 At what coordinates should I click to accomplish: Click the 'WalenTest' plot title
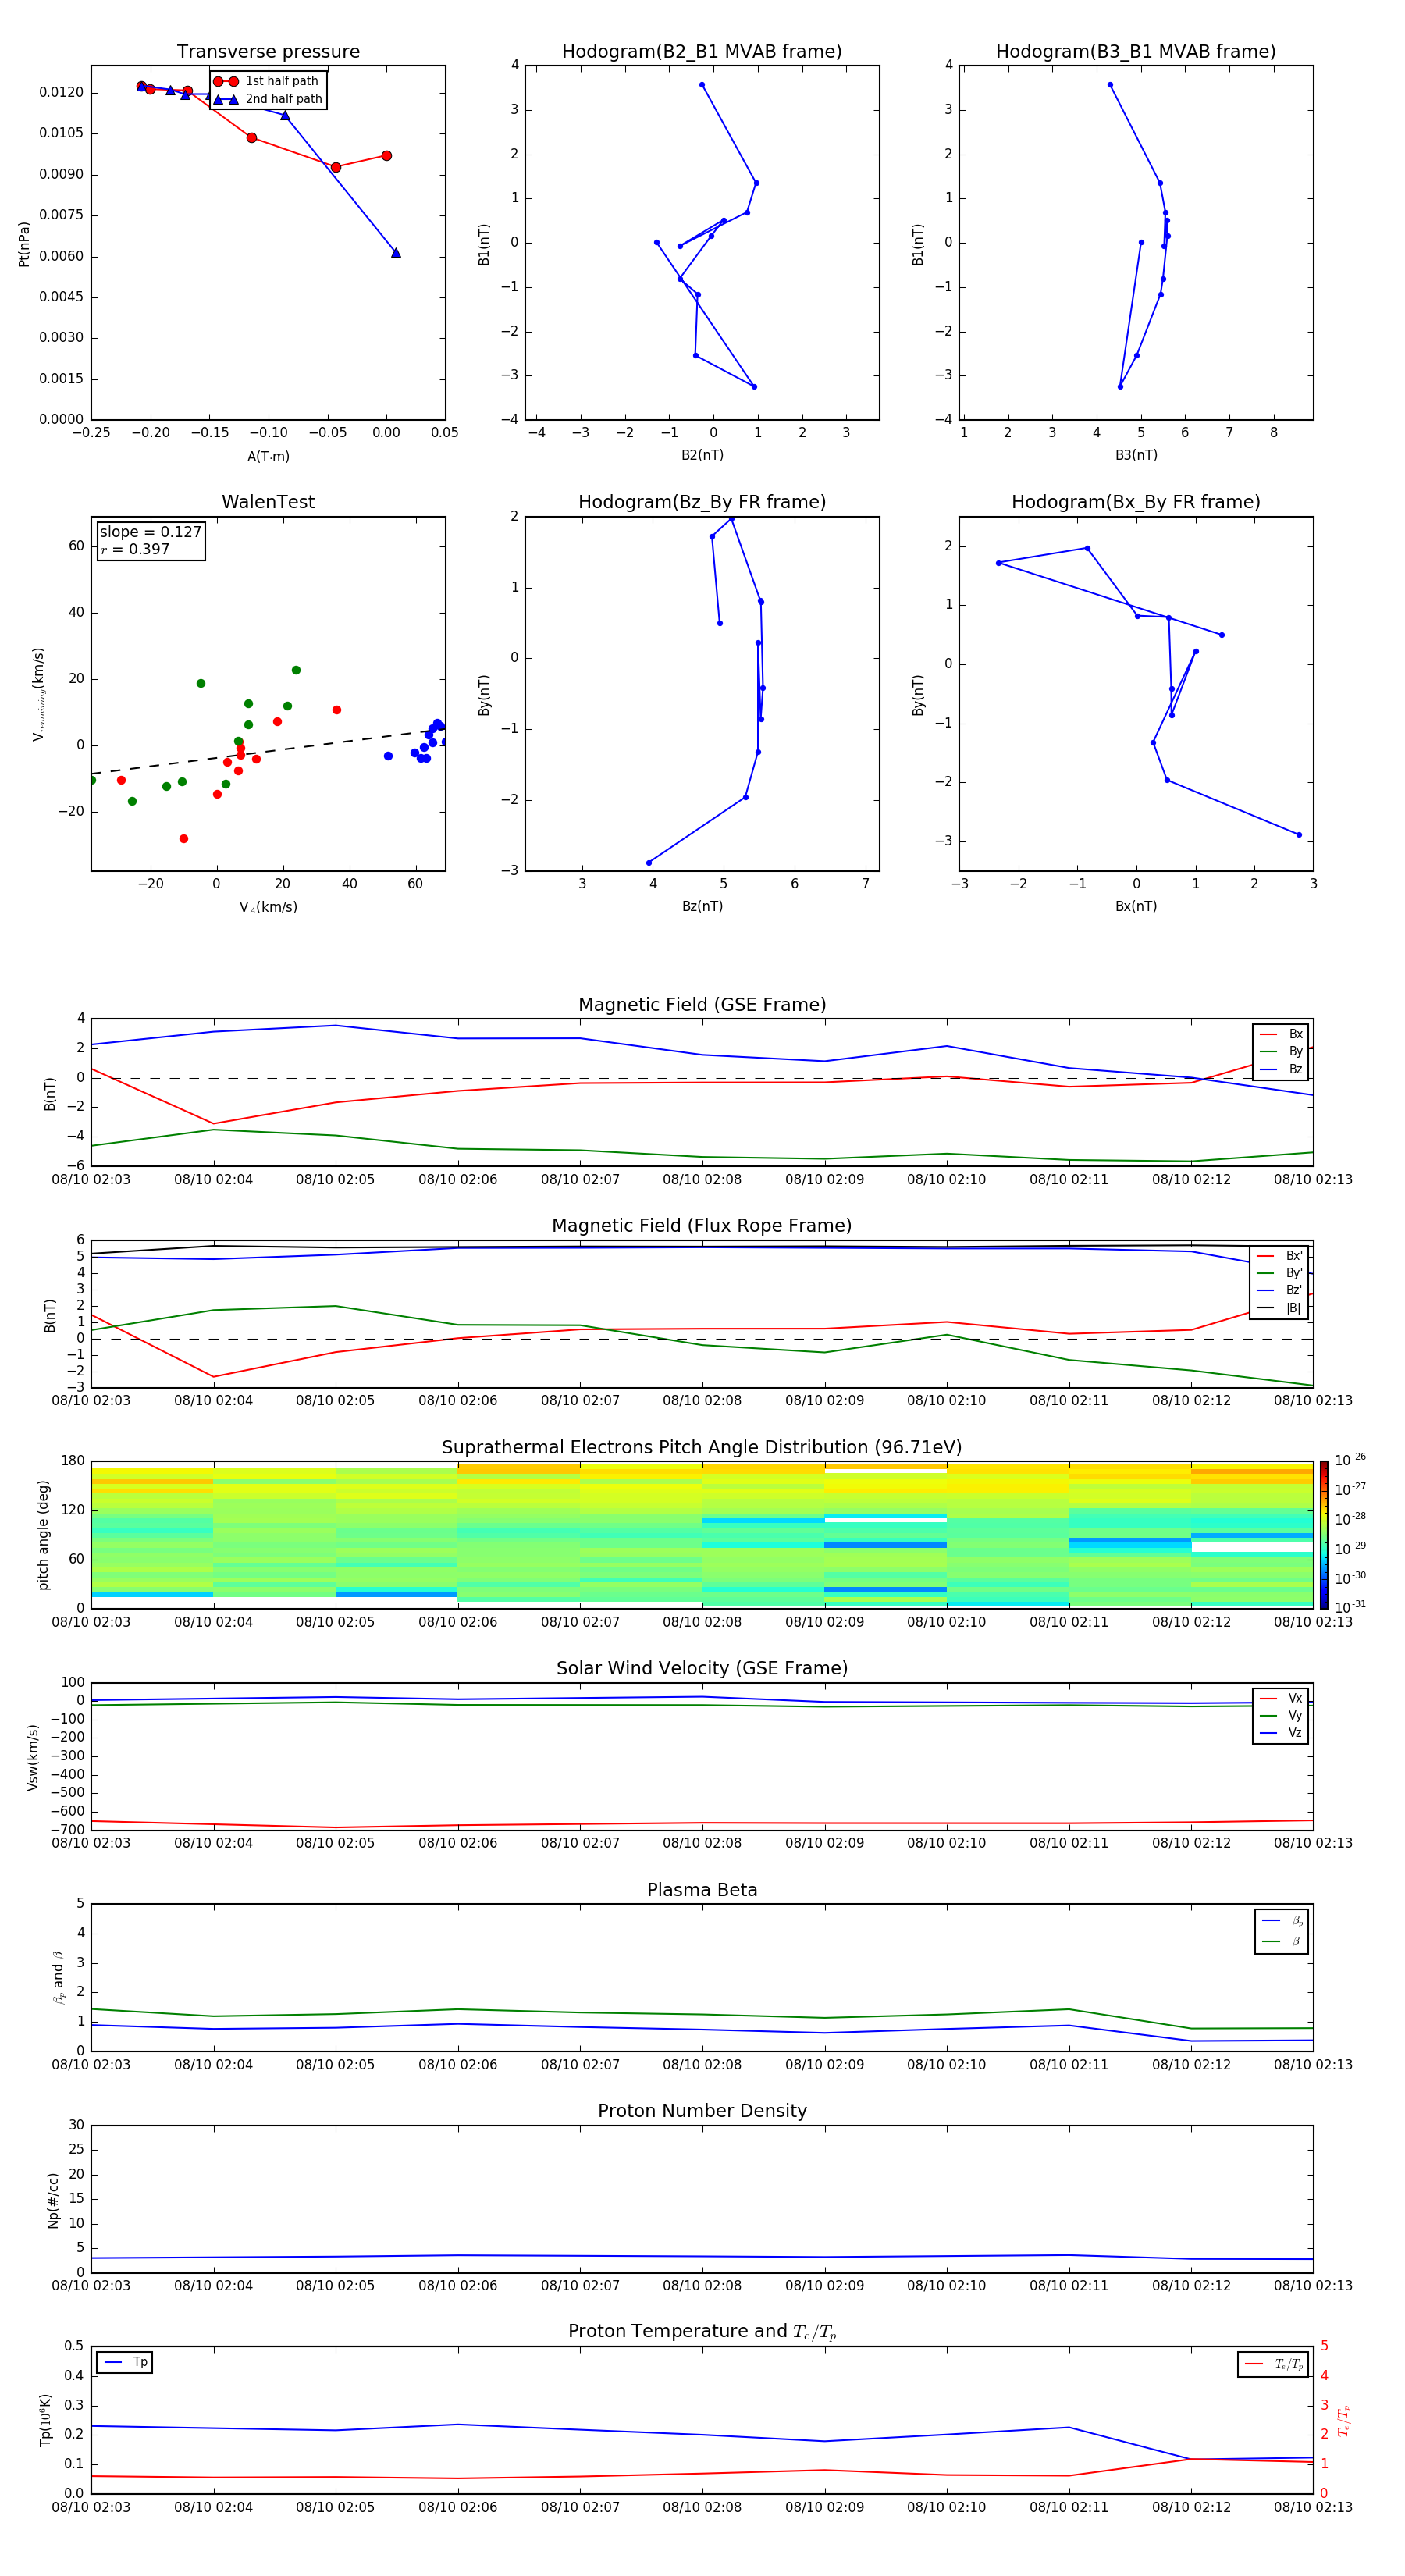pos(268,502)
